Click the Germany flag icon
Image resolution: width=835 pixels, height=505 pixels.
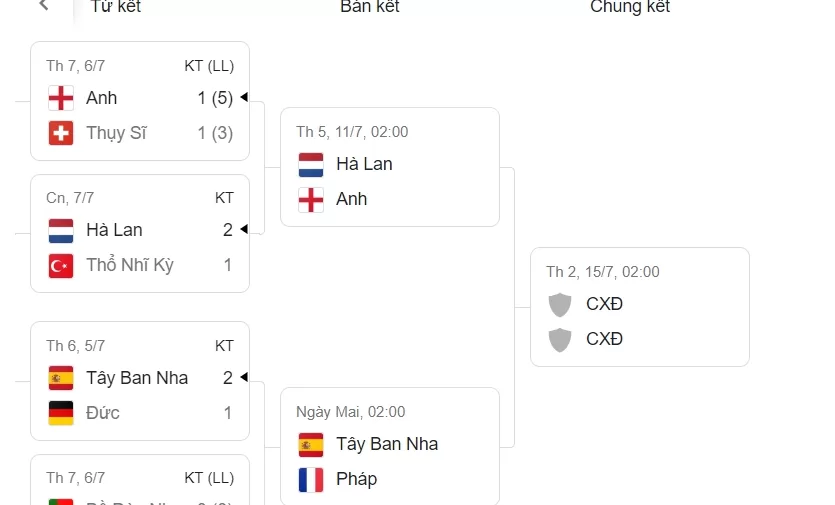(x=61, y=413)
